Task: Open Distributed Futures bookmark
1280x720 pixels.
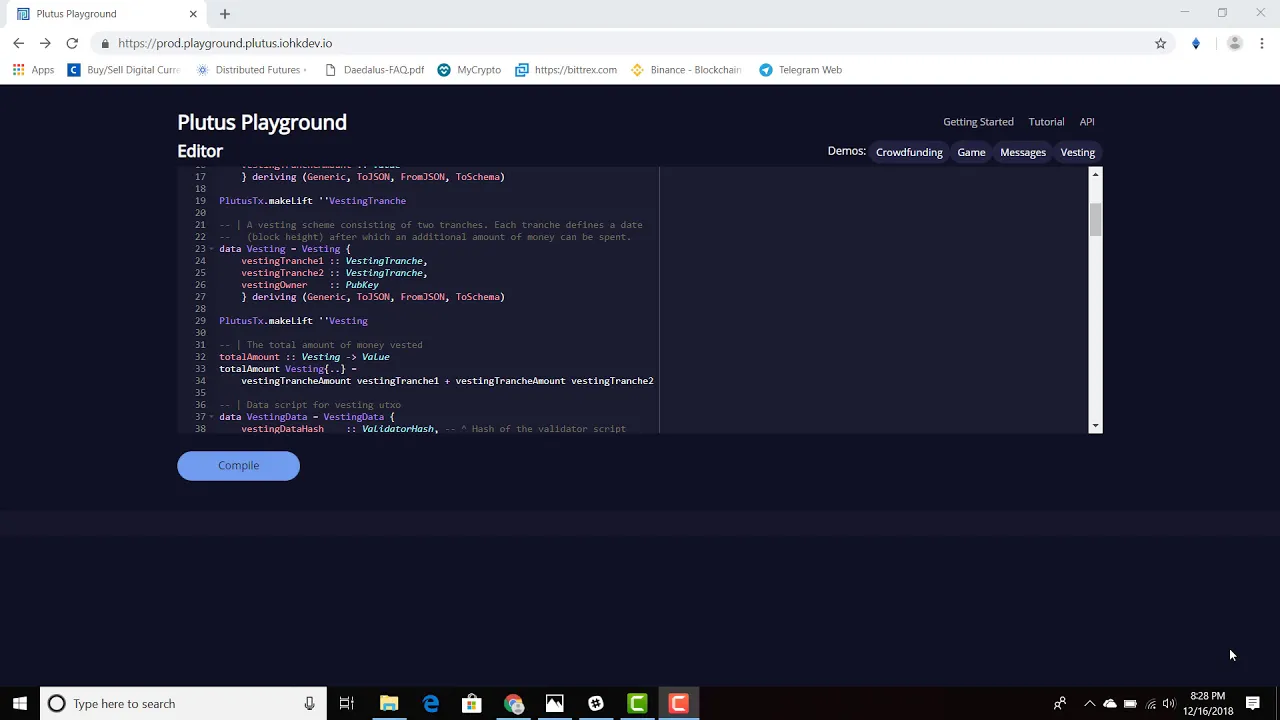Action: (x=251, y=70)
